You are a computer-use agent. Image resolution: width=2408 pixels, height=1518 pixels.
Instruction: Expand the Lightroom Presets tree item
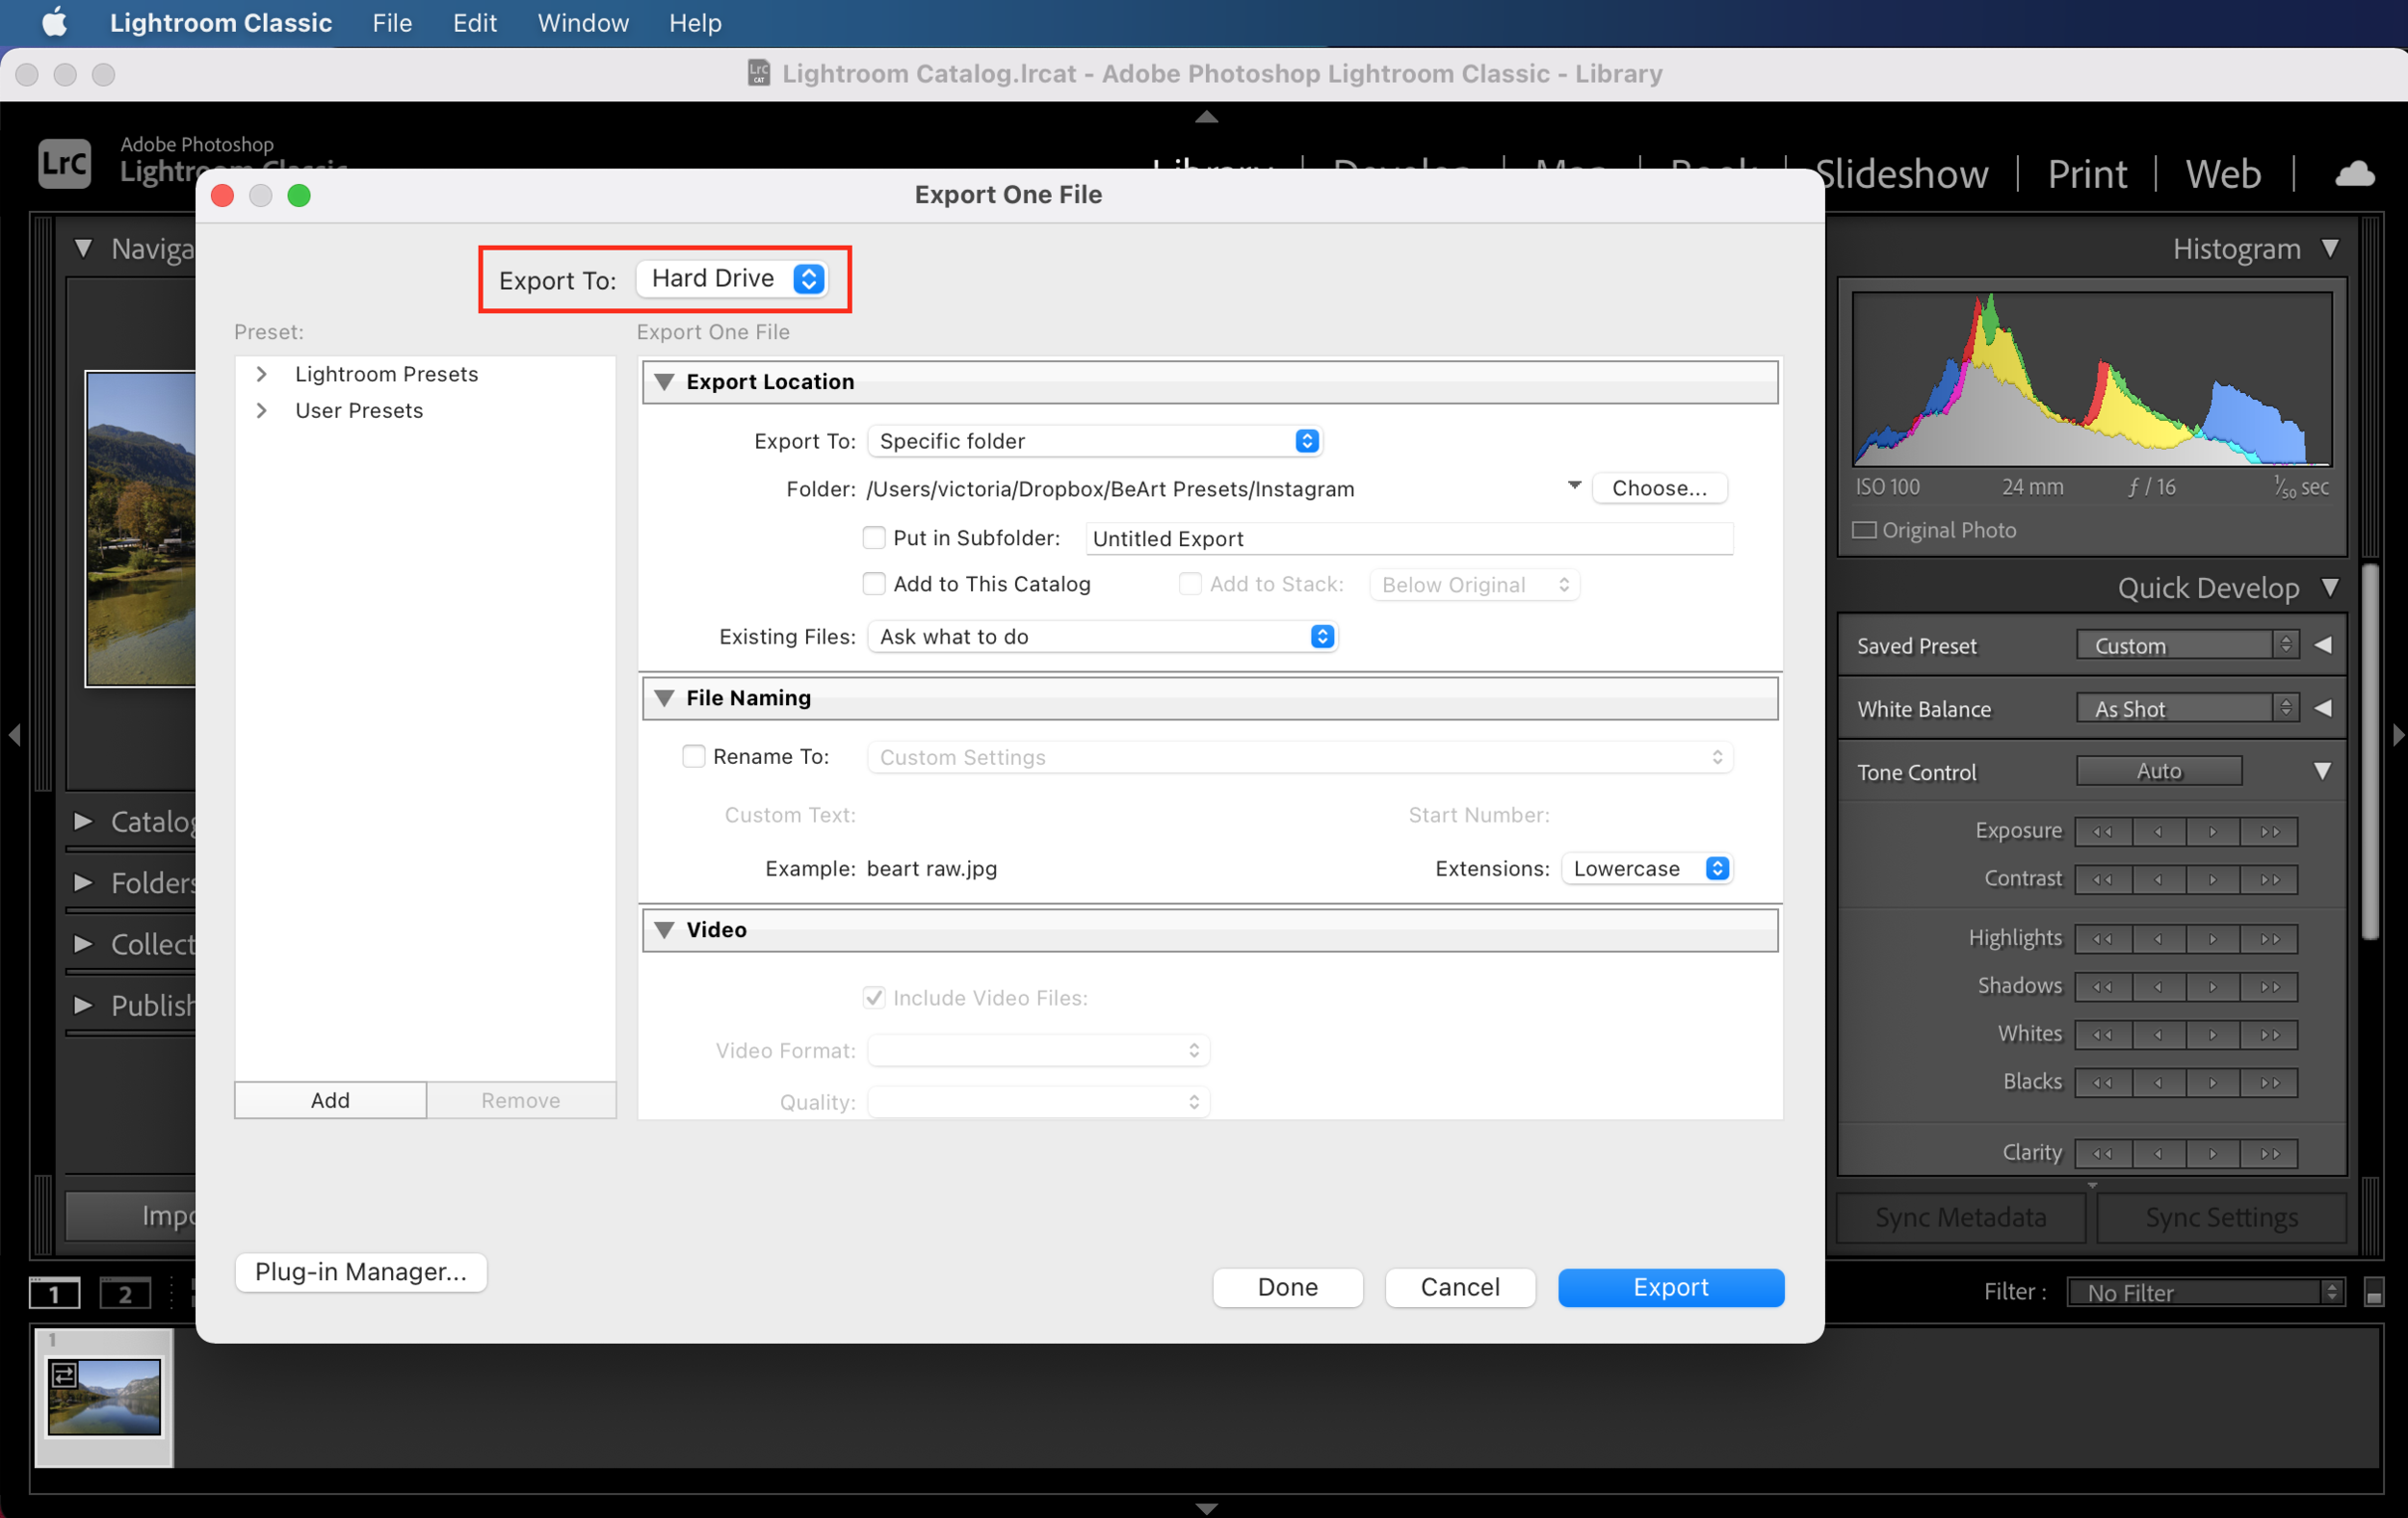click(x=261, y=373)
